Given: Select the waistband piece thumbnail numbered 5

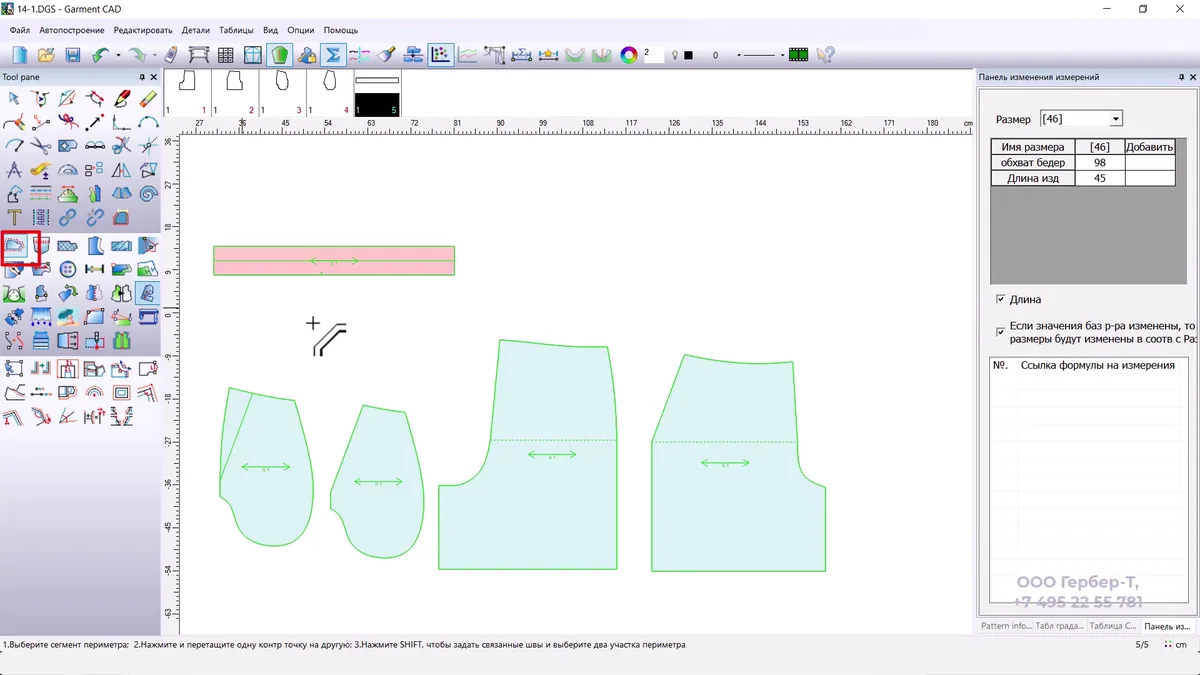Looking at the screenshot, I should pos(377,93).
